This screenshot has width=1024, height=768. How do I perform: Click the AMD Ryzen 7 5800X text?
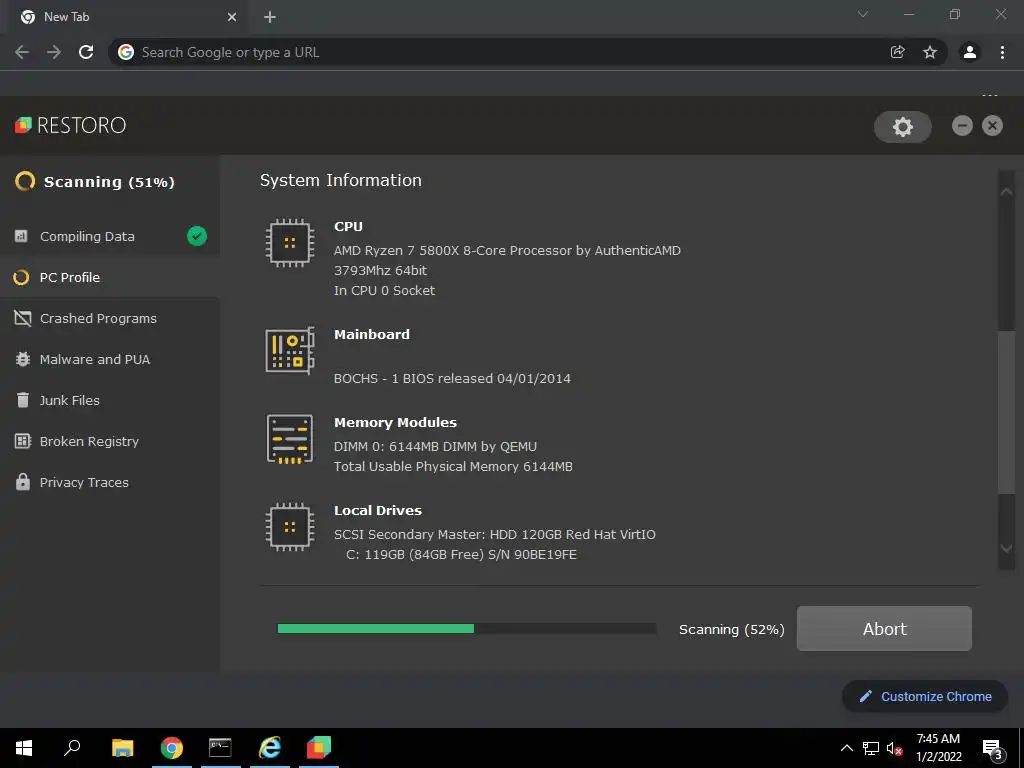[507, 250]
